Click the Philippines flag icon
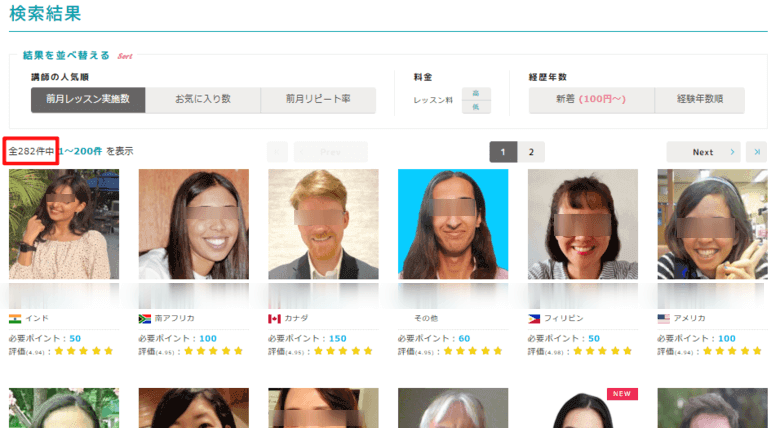 pyautogui.click(x=534, y=318)
